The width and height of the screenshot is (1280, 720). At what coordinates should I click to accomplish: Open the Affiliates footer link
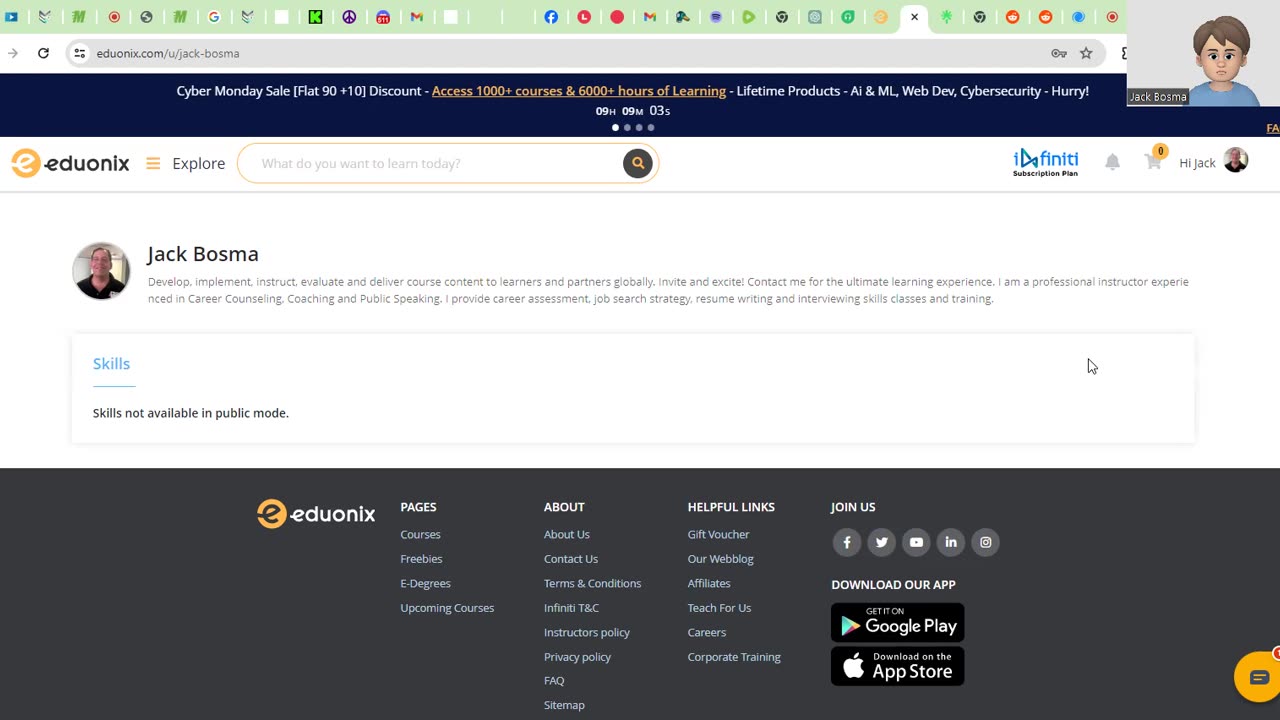[x=709, y=583]
